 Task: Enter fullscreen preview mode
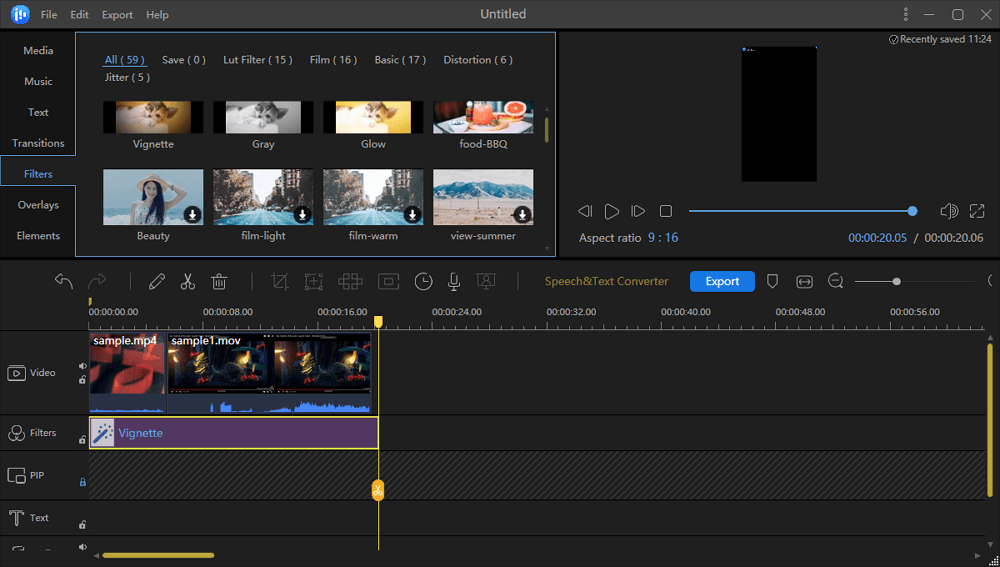pos(976,211)
